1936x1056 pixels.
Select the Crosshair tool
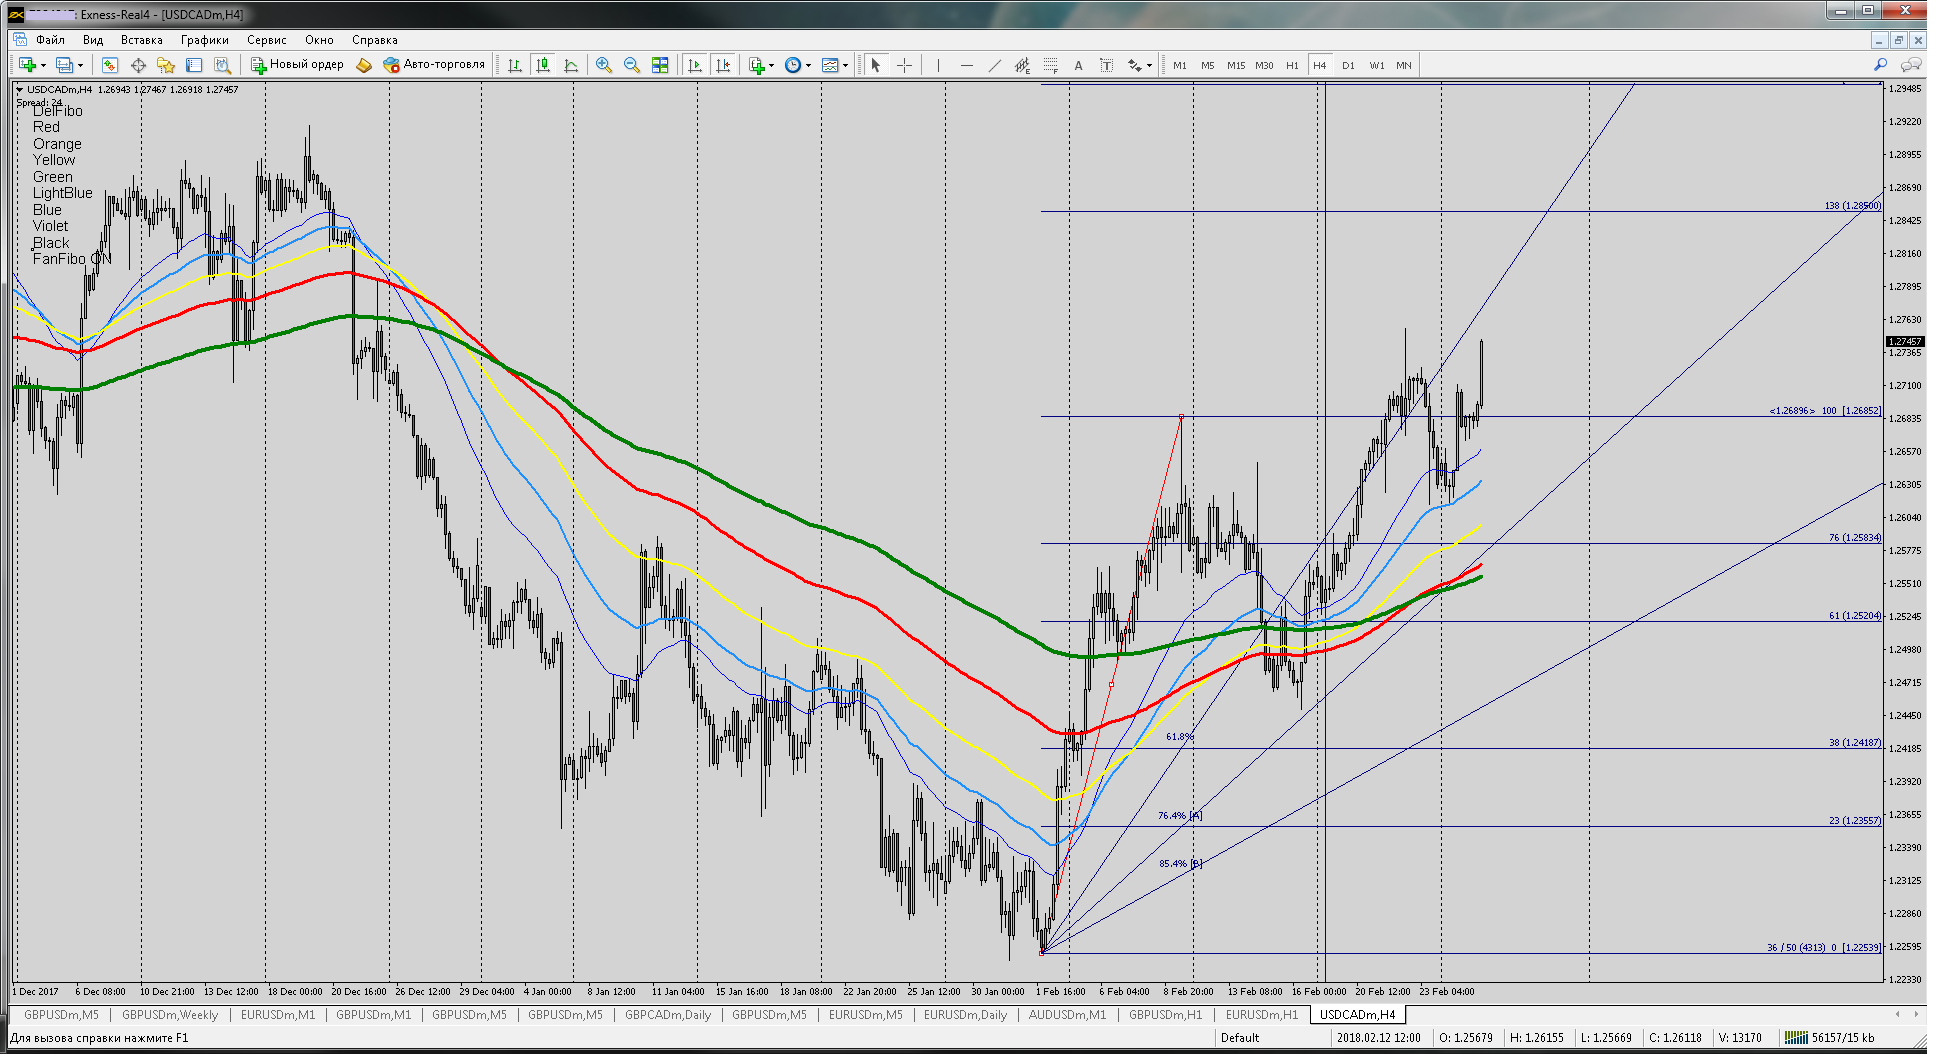coord(904,65)
